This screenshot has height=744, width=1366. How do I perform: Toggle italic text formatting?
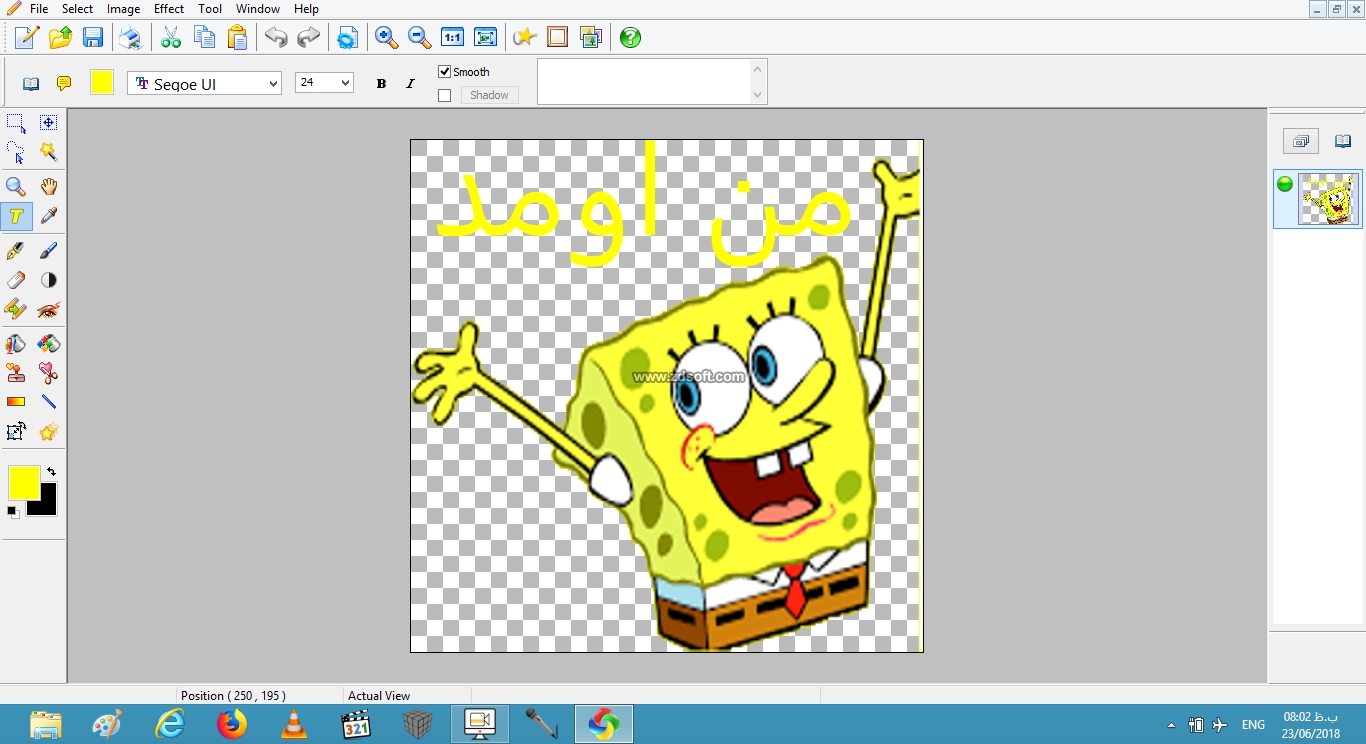pyautogui.click(x=410, y=84)
